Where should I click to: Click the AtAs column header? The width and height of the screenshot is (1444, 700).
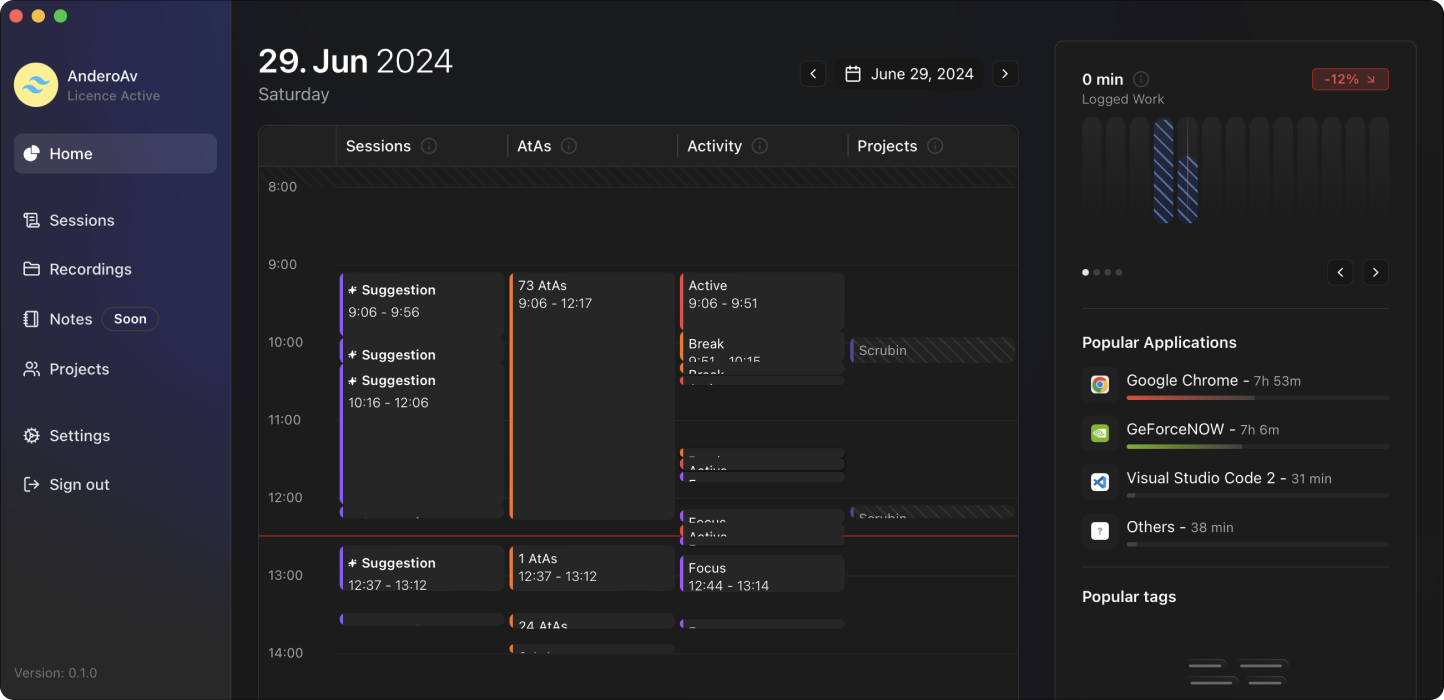[534, 146]
